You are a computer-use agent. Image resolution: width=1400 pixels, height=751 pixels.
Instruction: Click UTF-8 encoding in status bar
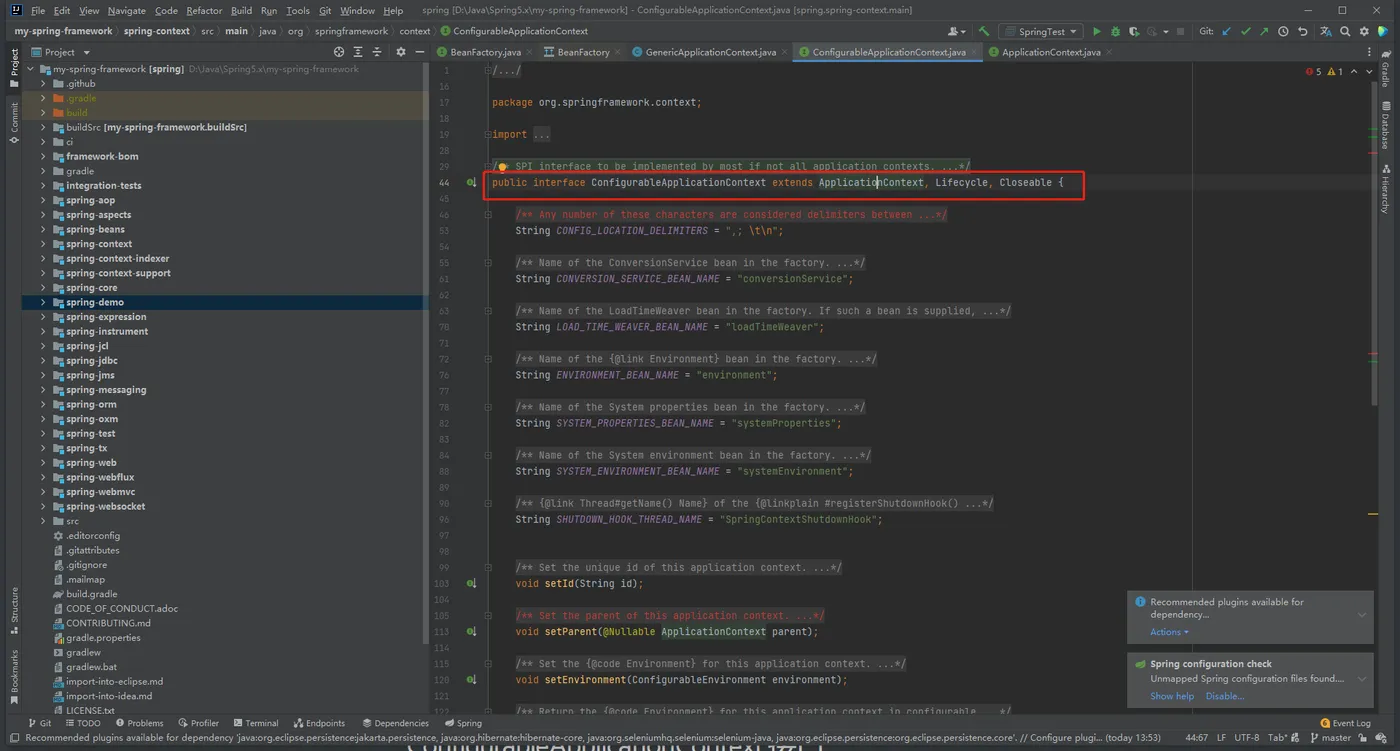[1246, 738]
